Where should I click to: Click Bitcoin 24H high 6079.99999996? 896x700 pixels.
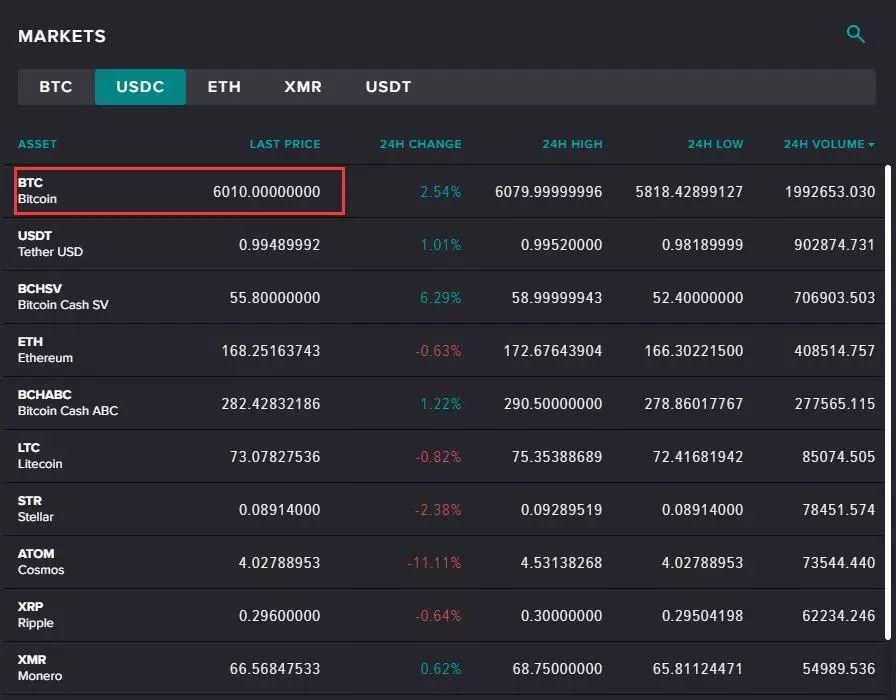tap(549, 191)
